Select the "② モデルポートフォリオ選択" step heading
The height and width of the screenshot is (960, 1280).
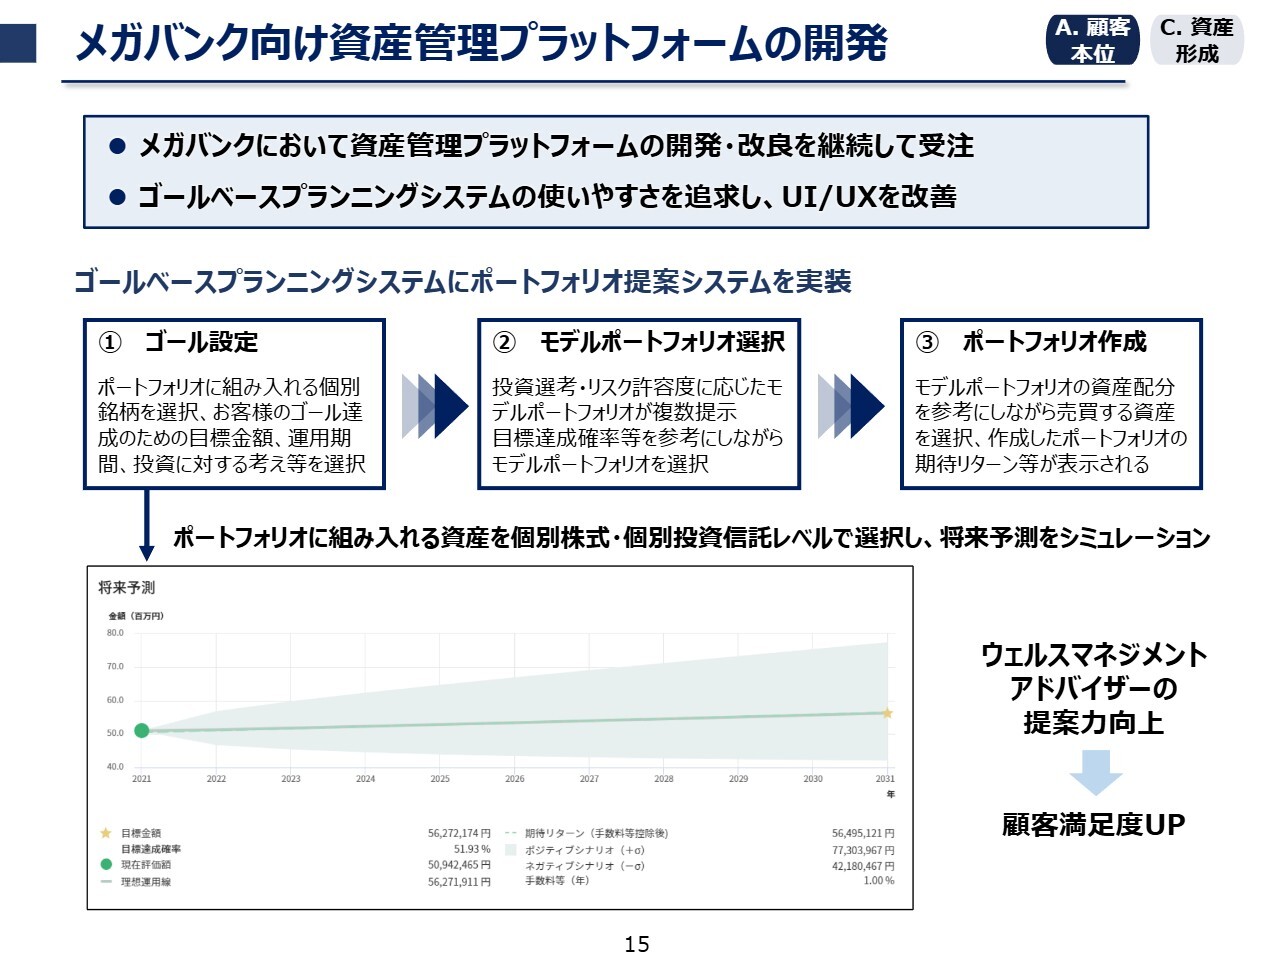(639, 342)
